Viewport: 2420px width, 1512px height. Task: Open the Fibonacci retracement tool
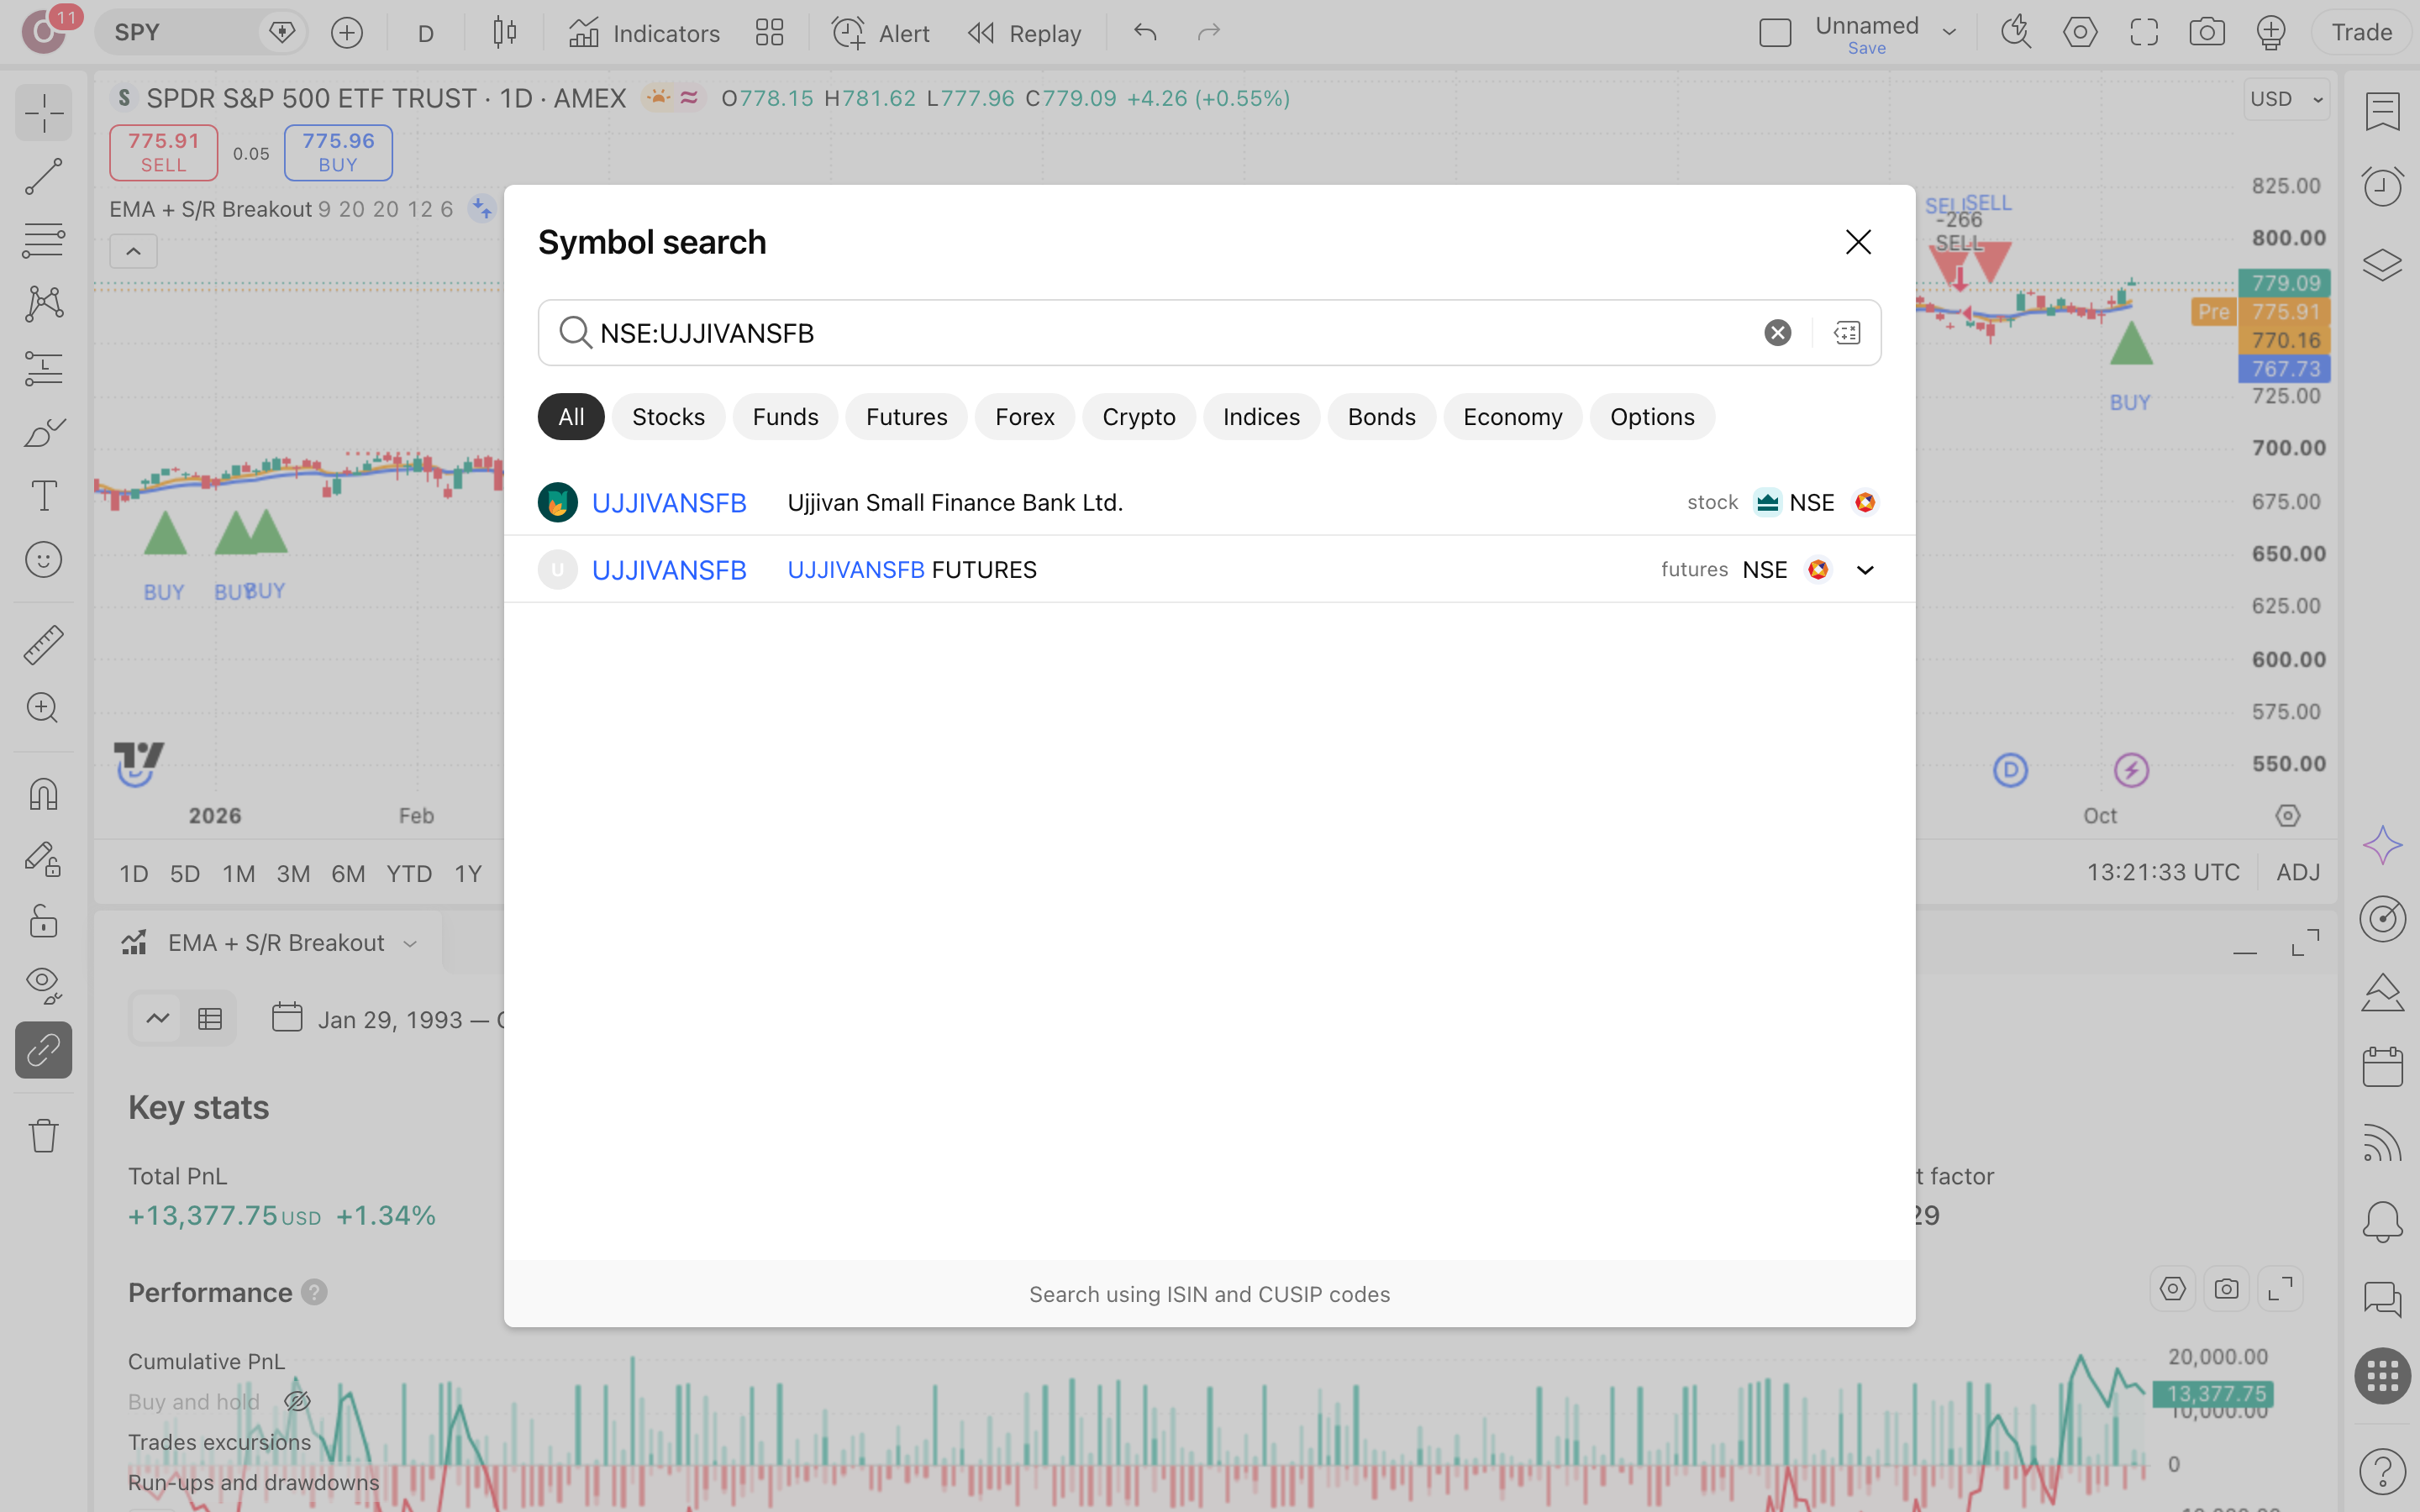(44, 240)
